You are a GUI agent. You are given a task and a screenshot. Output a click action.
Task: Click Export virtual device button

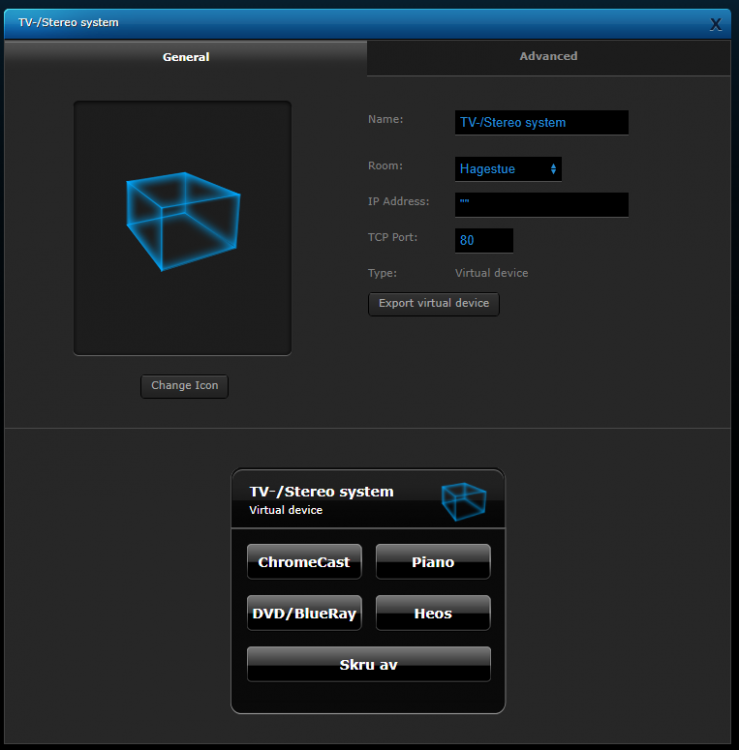(x=434, y=303)
